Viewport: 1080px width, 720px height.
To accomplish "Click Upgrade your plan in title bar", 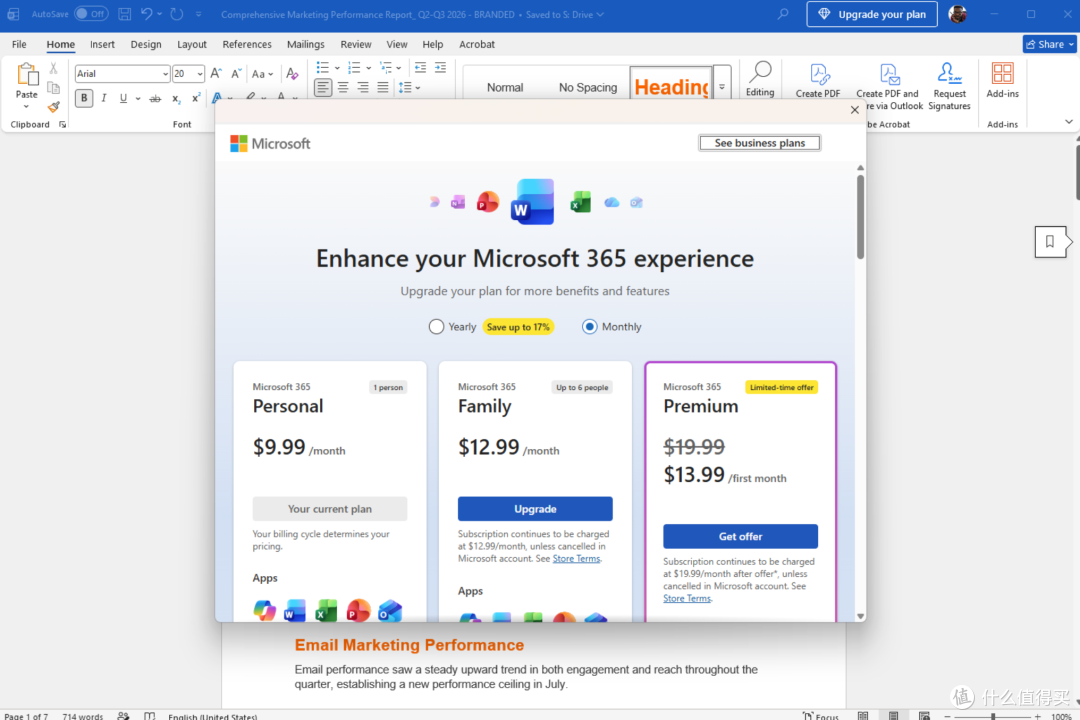I will (871, 14).
